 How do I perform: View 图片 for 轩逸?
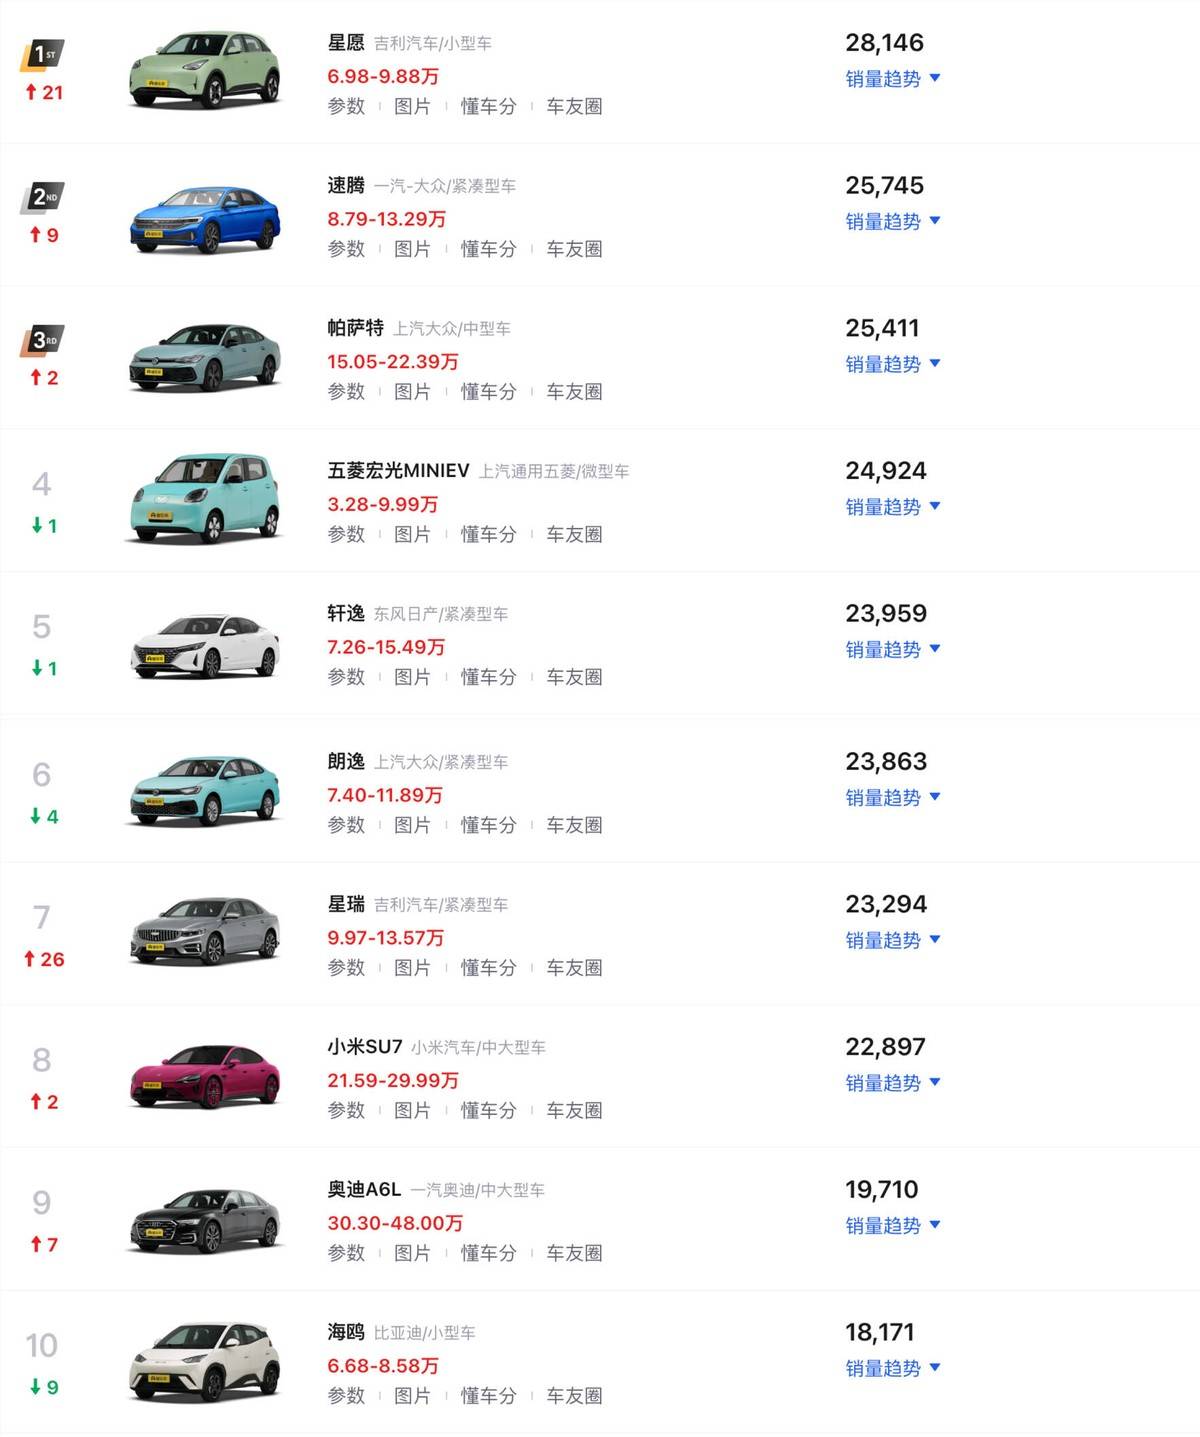point(412,678)
